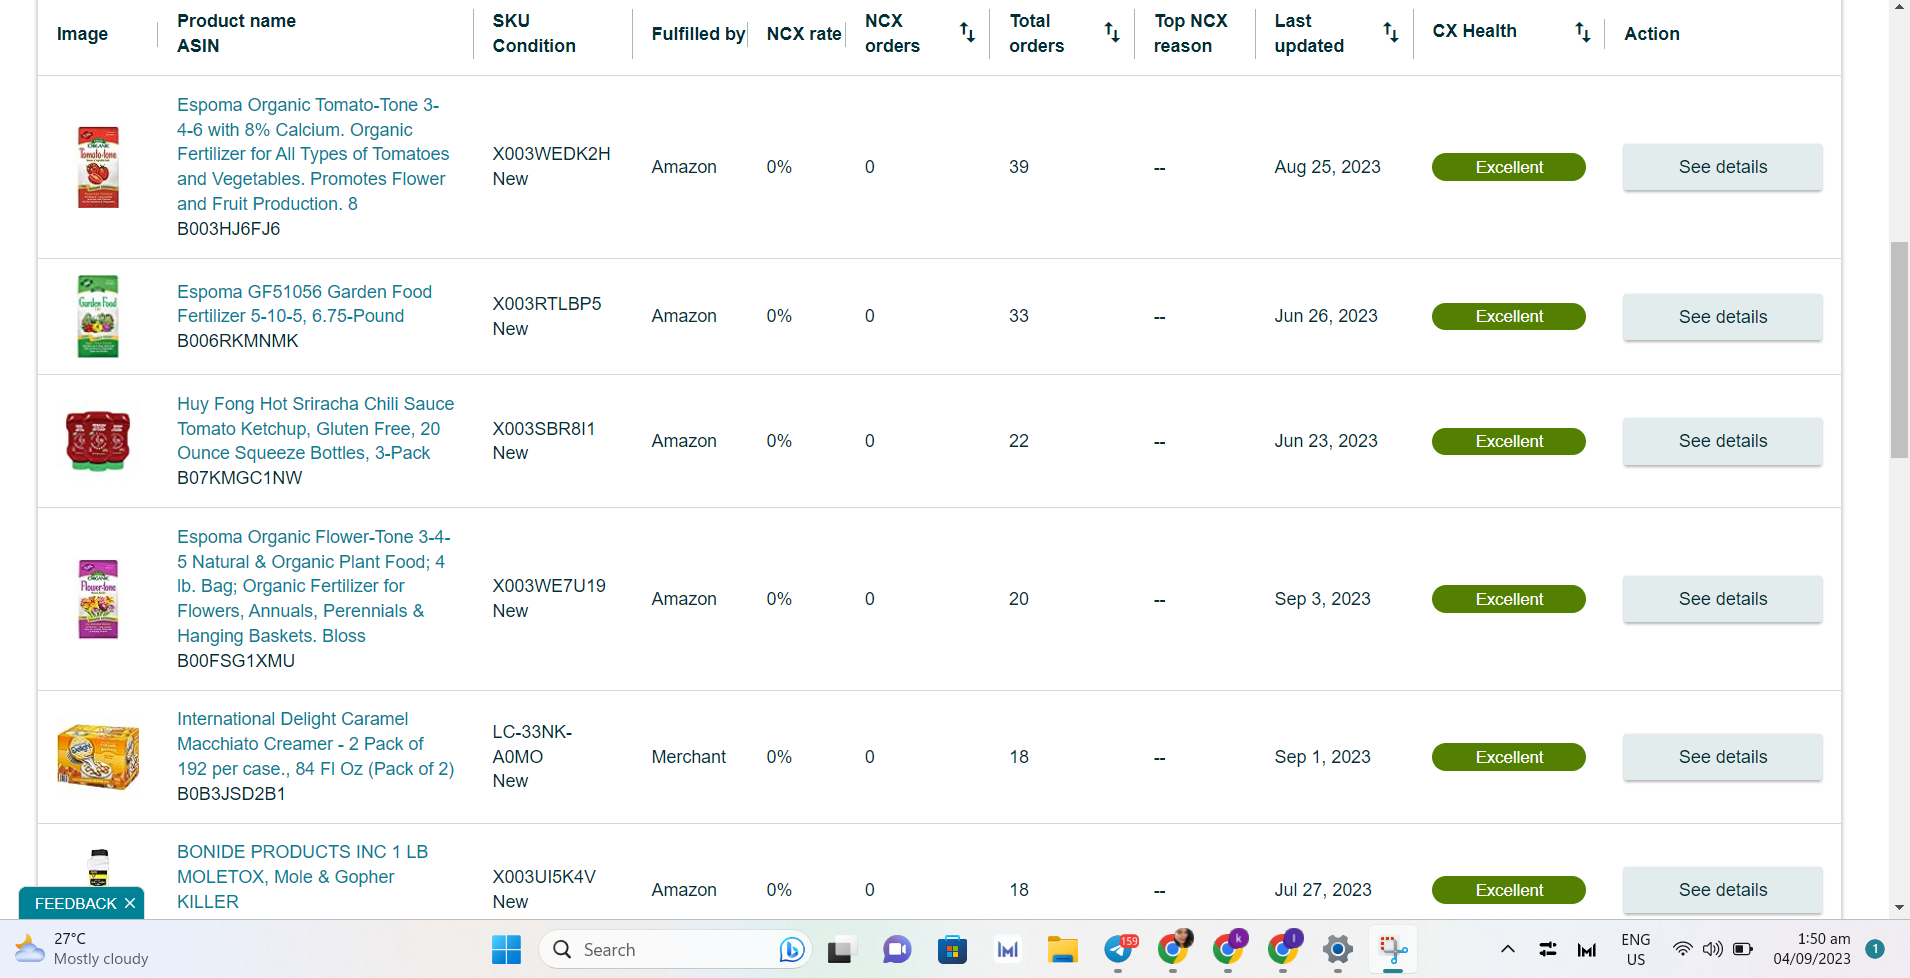1910x978 pixels.
Task: Switch to Chrome with the photo profile
Action: [1173, 949]
